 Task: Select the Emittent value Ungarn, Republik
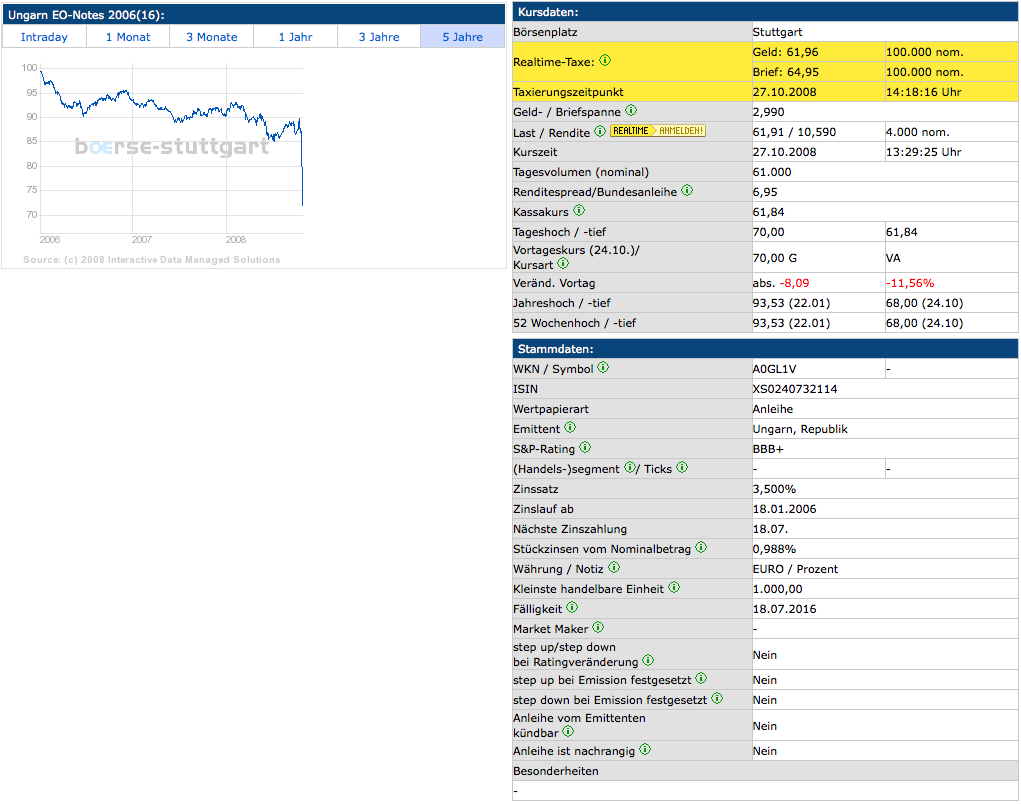(x=800, y=429)
